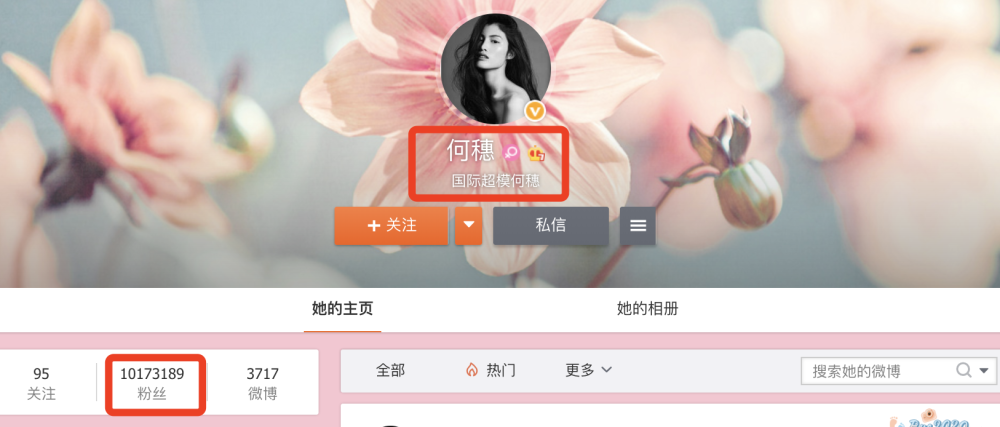Expand the 更多 filter dropdown
Screen dimensions: 1000x427
588,370
